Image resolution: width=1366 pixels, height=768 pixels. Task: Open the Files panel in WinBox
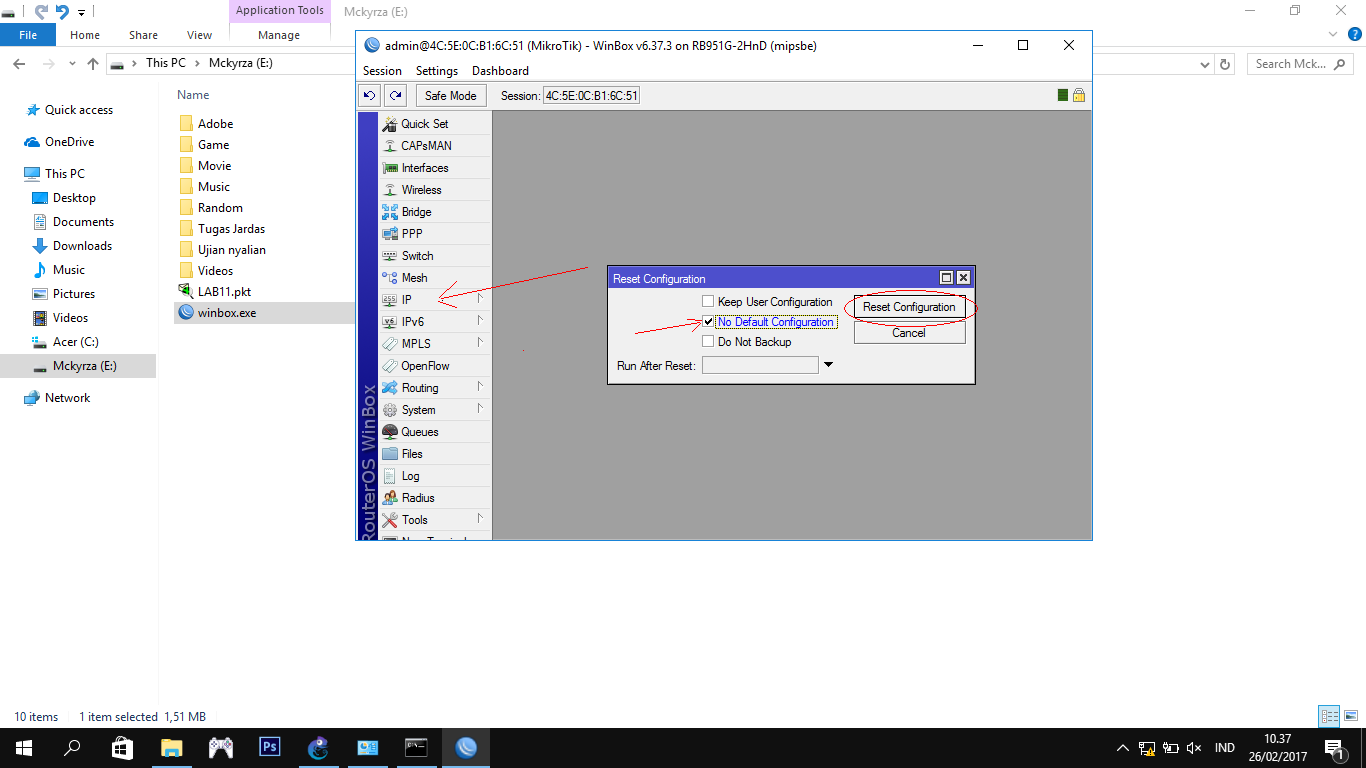point(412,453)
